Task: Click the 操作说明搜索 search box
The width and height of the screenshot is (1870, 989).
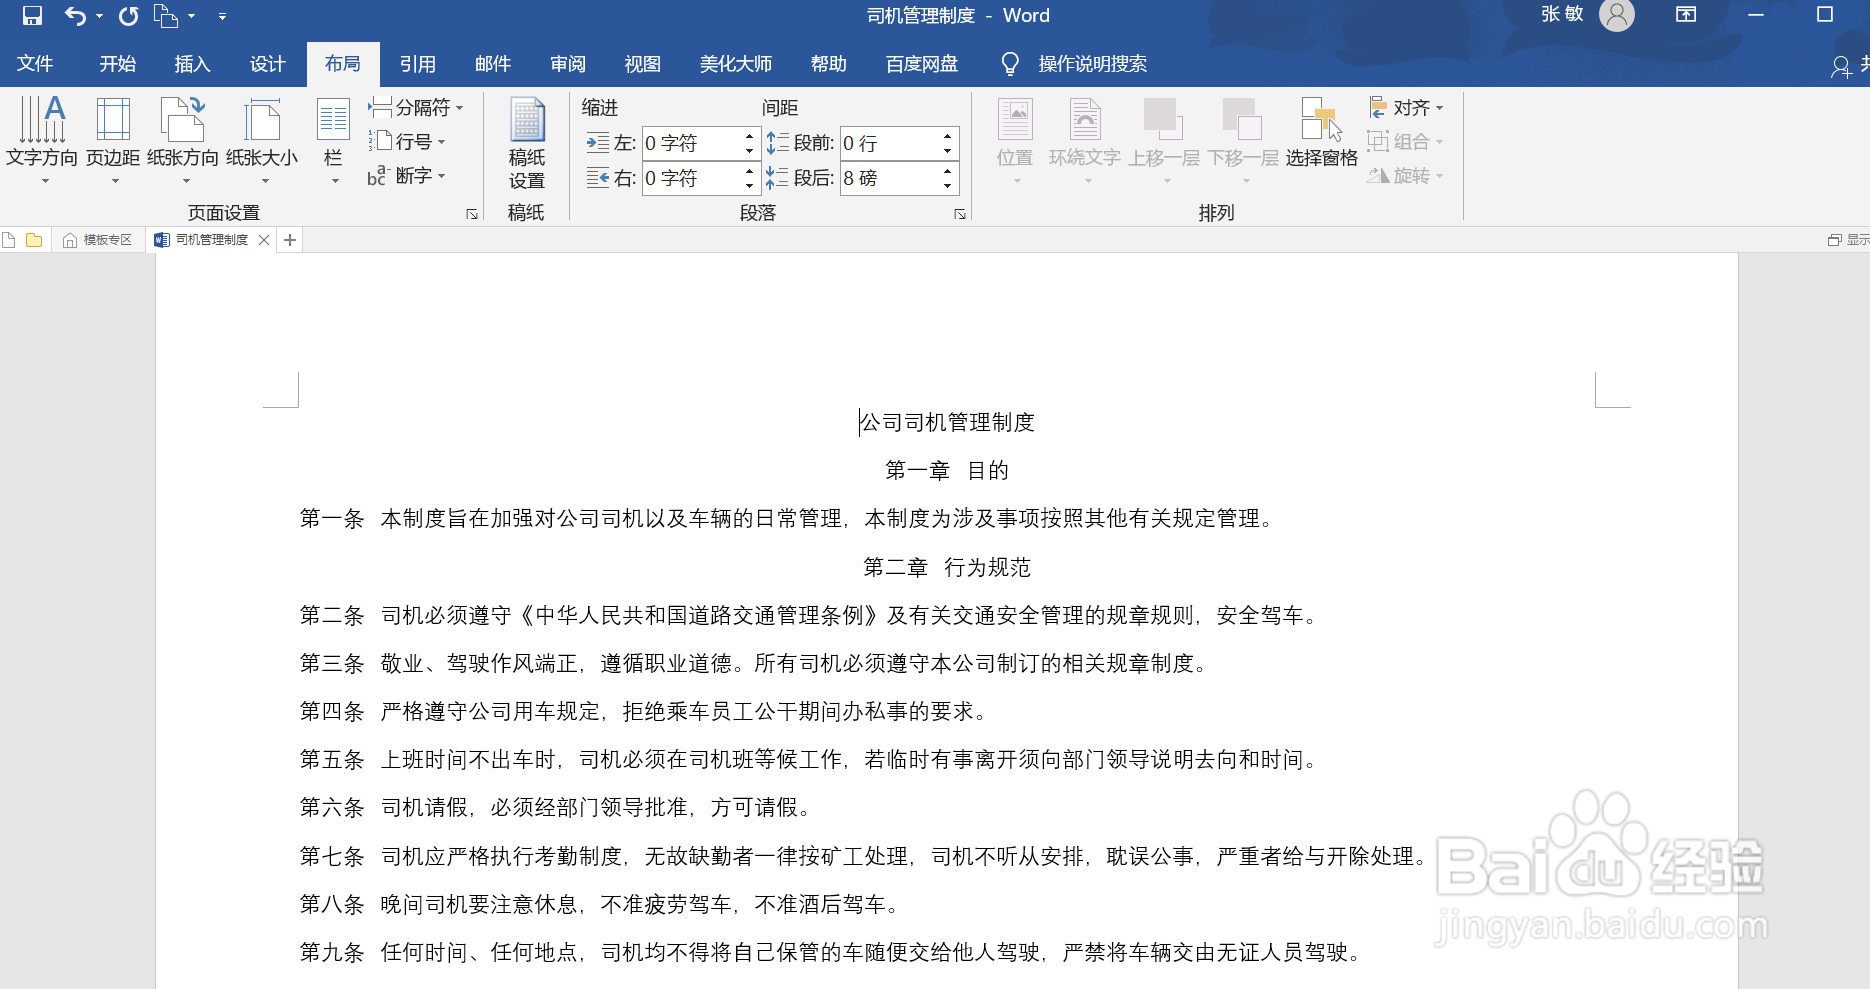Action: pyautogui.click(x=1090, y=63)
